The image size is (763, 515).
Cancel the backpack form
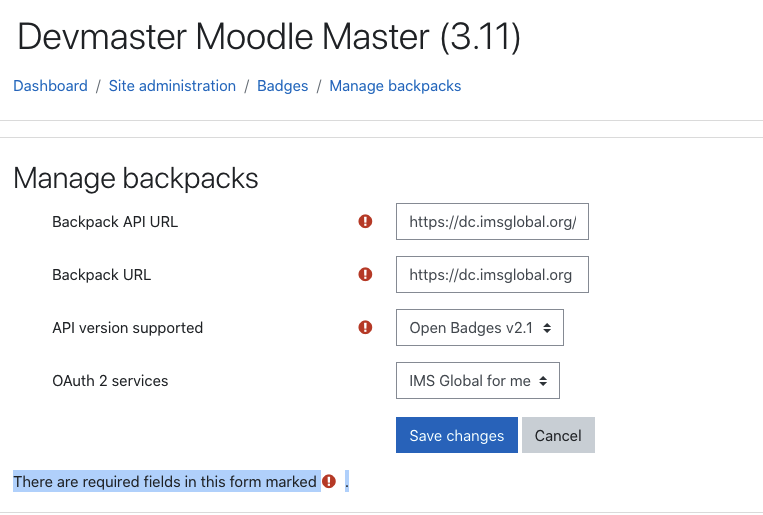pos(558,435)
